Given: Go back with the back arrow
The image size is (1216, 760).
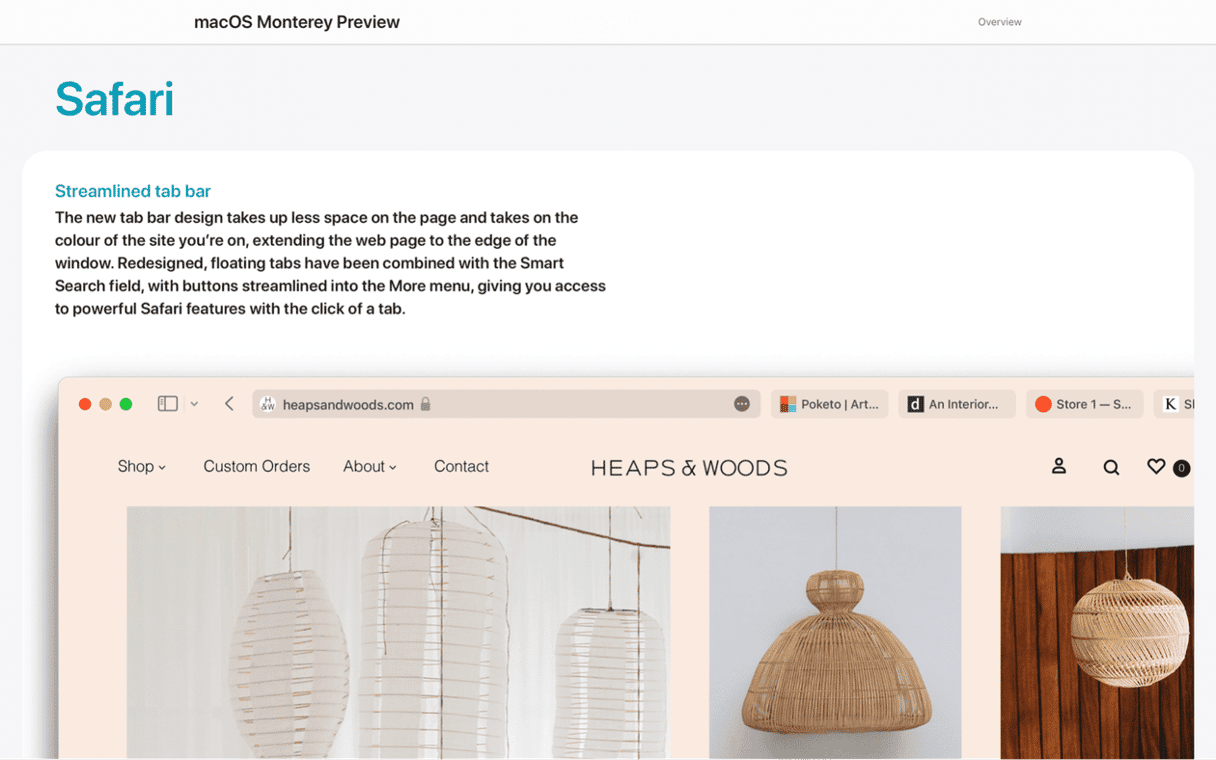Looking at the screenshot, I should (229, 404).
